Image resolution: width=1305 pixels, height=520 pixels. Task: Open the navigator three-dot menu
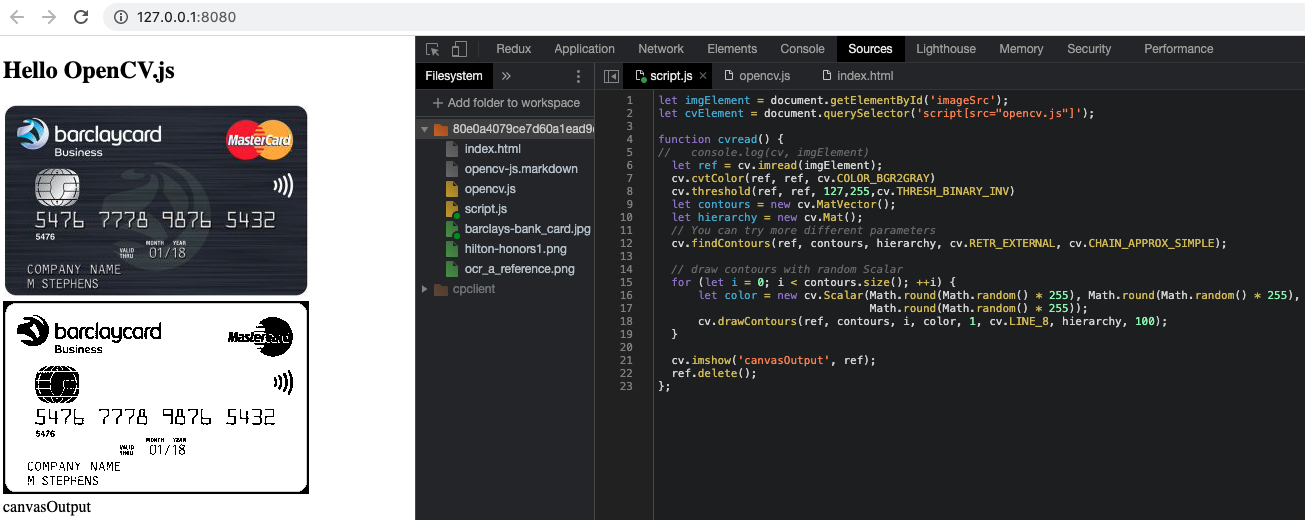point(578,76)
